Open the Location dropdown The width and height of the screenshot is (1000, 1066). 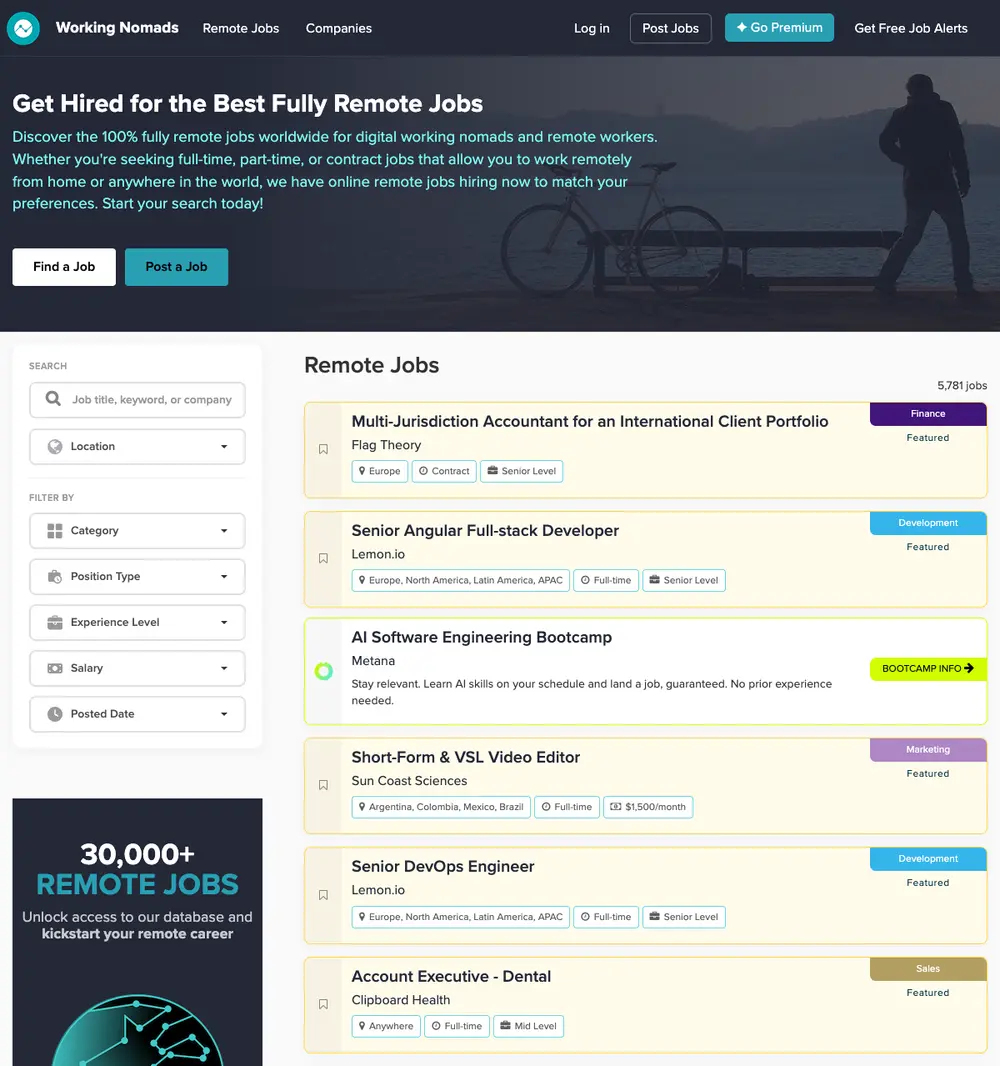click(137, 447)
